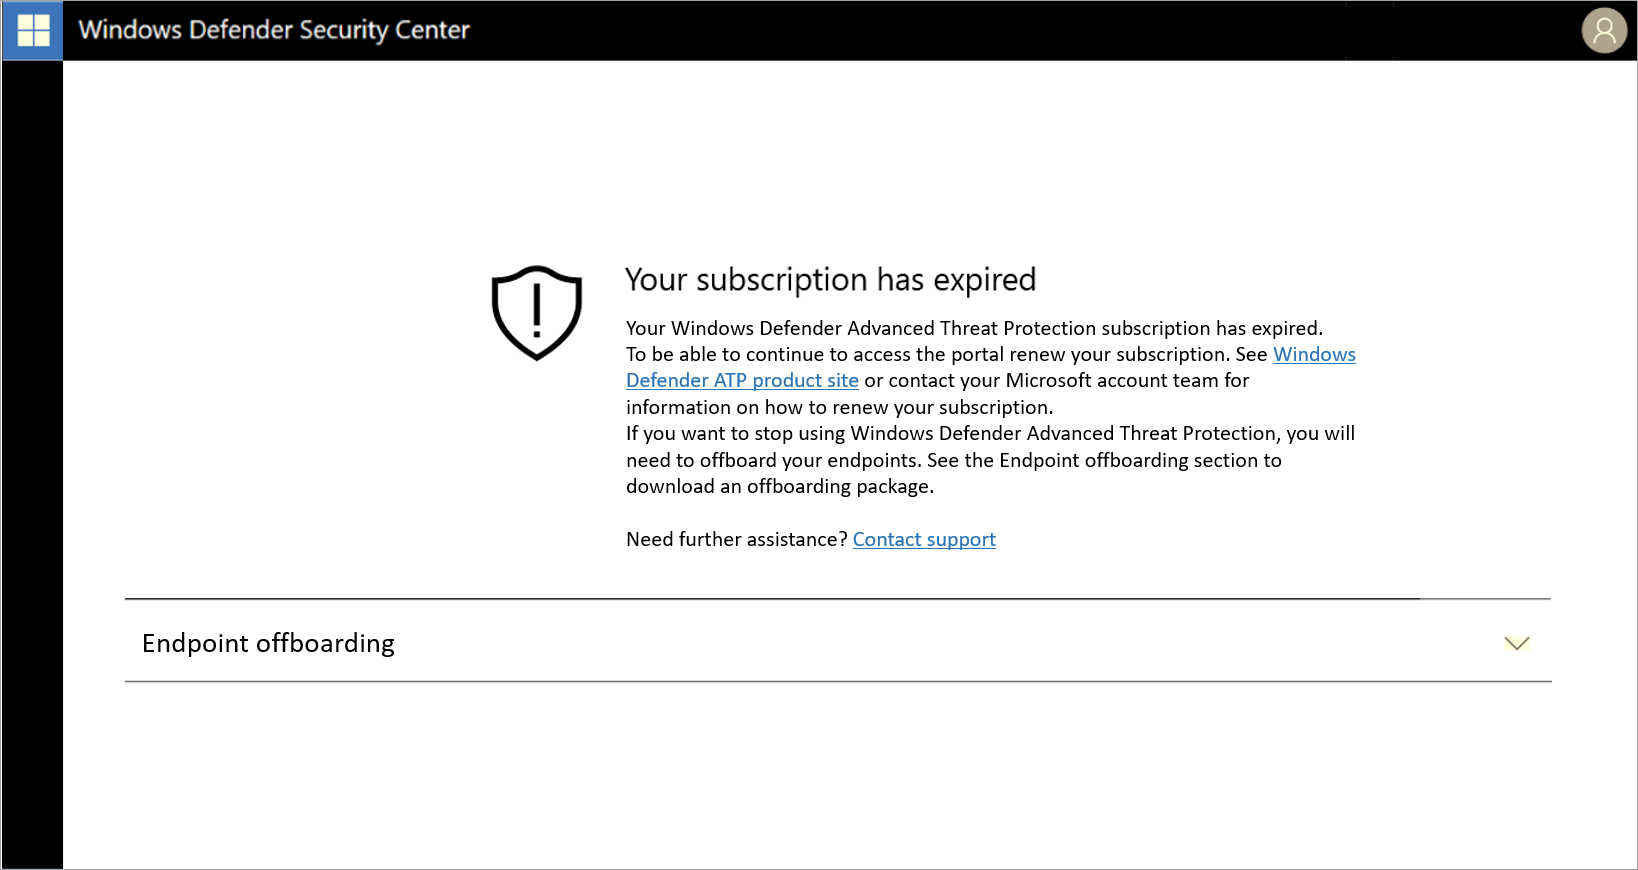
Task: Open the Contact support link
Action: click(923, 540)
